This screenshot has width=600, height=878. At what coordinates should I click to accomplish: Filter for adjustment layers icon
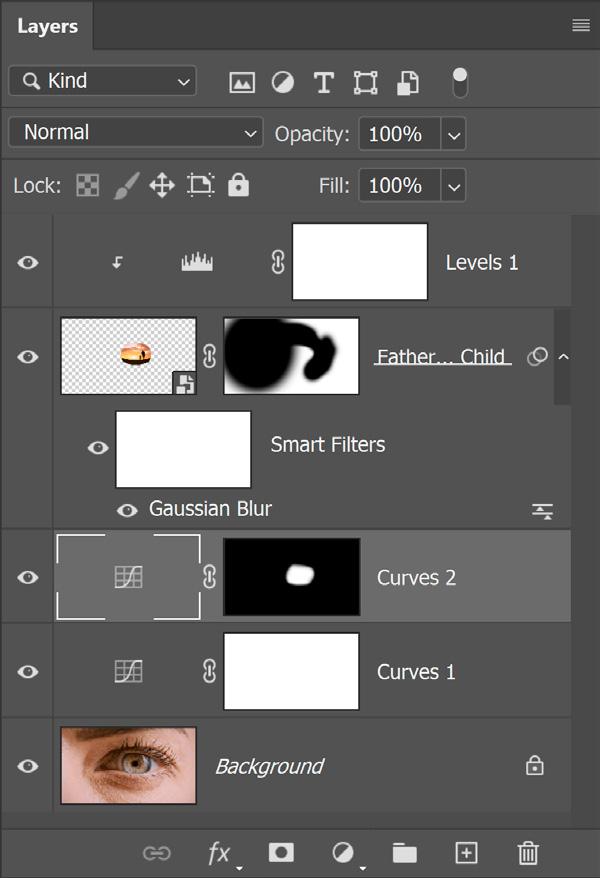283,82
